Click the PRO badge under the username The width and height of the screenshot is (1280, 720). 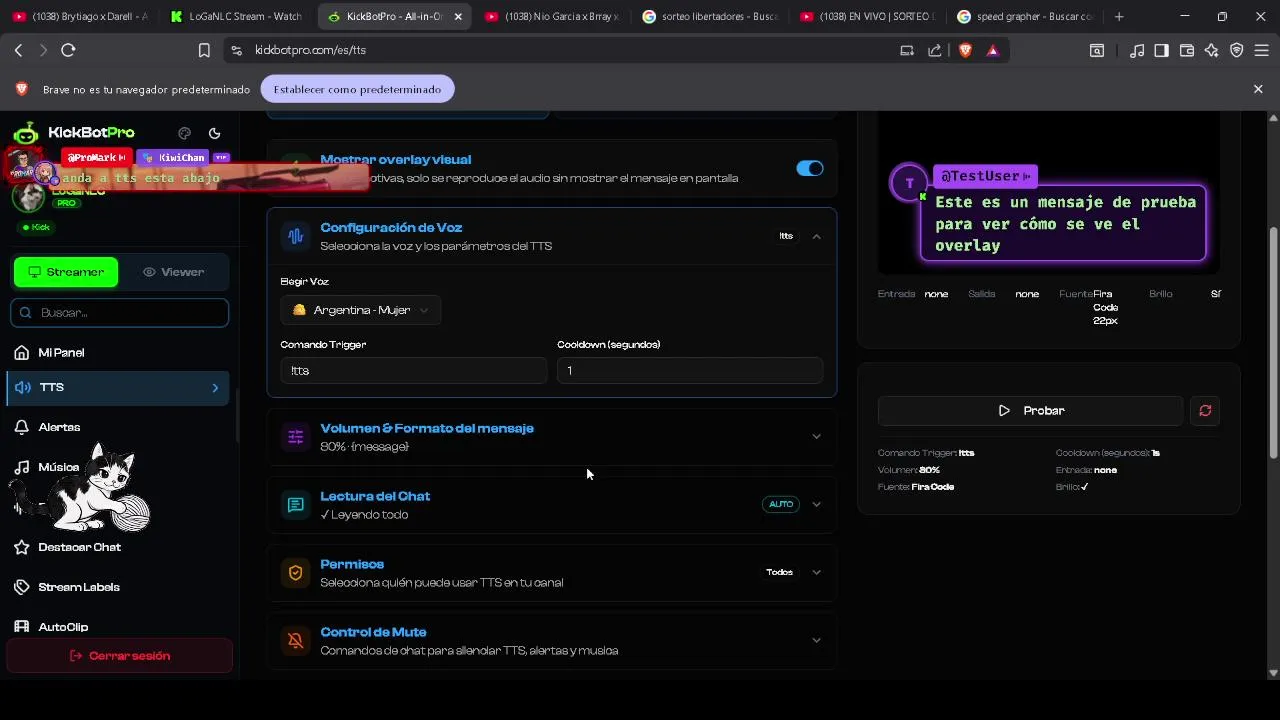click(x=66, y=203)
